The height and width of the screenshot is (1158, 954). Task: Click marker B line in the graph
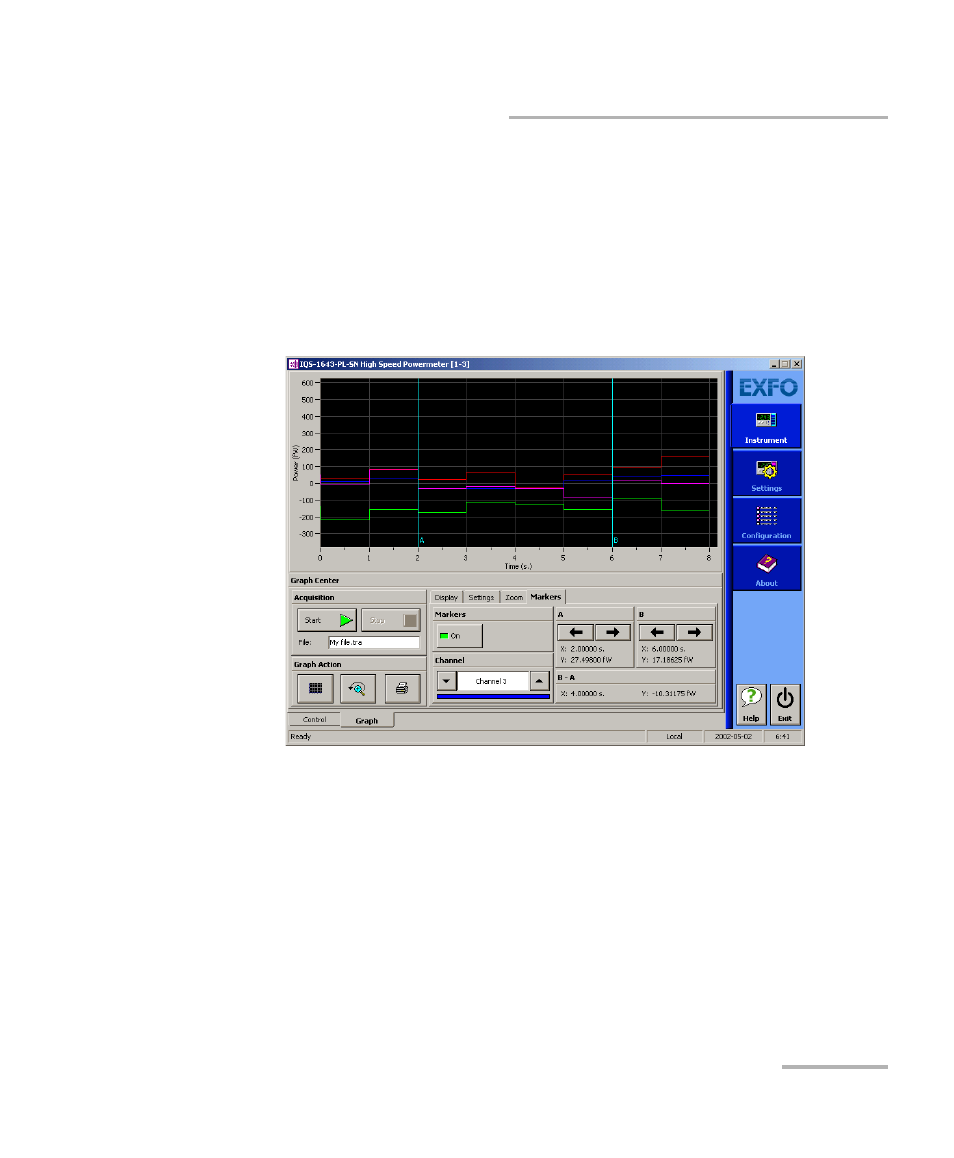(612, 463)
